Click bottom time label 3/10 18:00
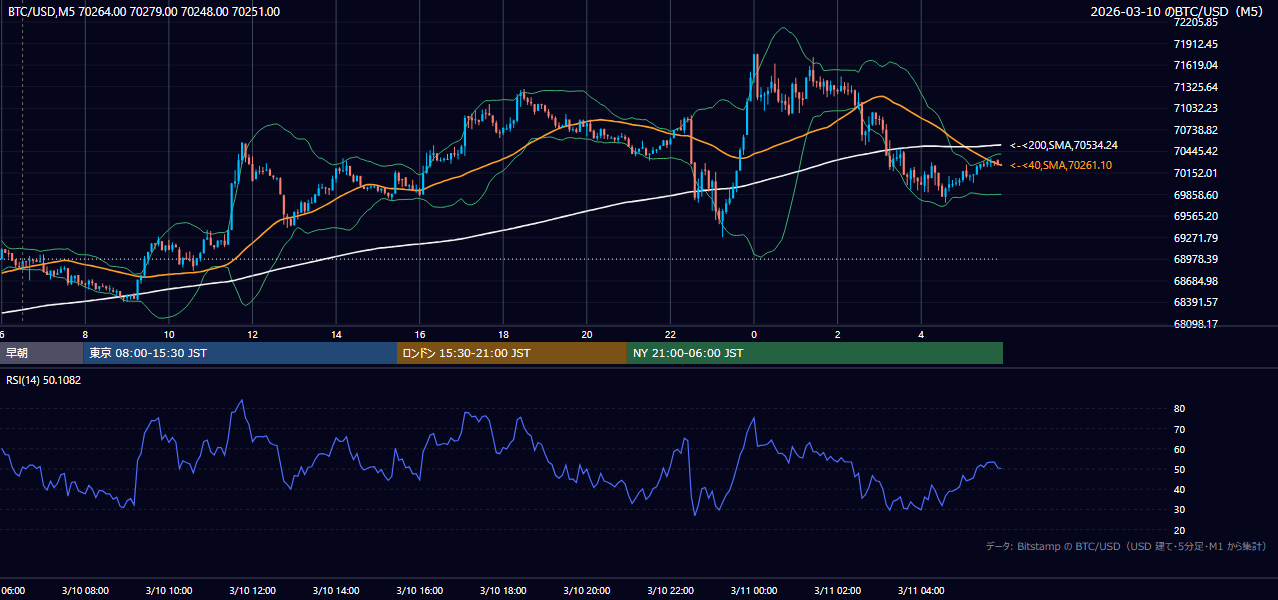The height and width of the screenshot is (600, 1278). pyautogui.click(x=502, y=590)
